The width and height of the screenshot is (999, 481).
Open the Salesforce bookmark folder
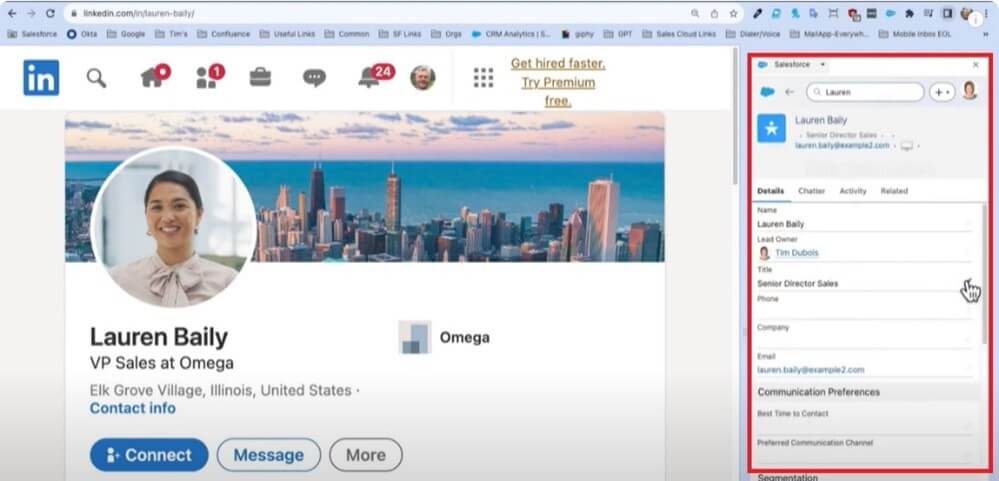pos(32,34)
